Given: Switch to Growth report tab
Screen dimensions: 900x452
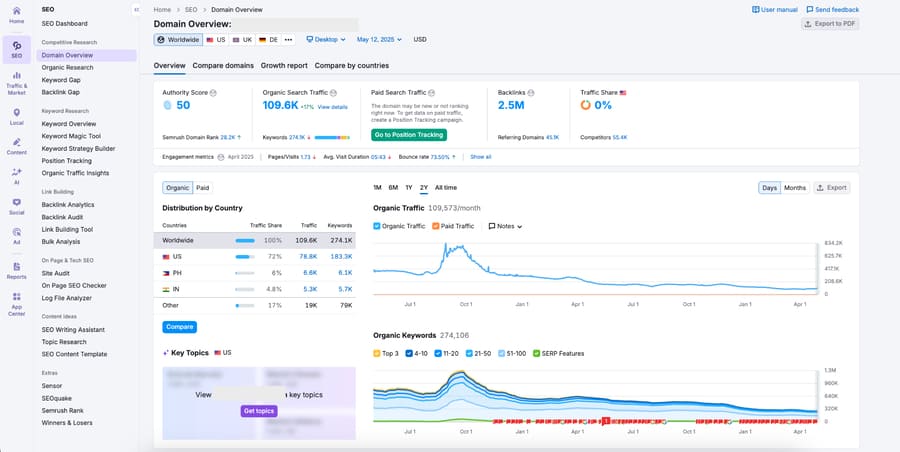Looking at the screenshot, I should [x=284, y=65].
